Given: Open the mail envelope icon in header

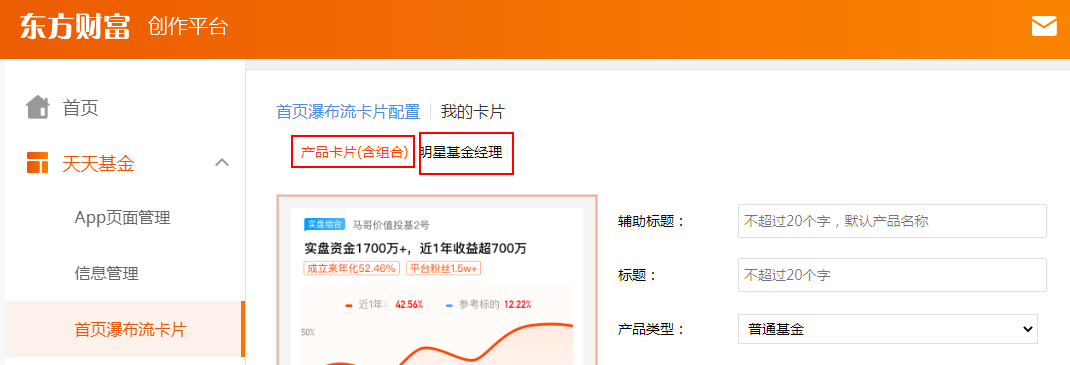Looking at the screenshot, I should (x=1043, y=26).
